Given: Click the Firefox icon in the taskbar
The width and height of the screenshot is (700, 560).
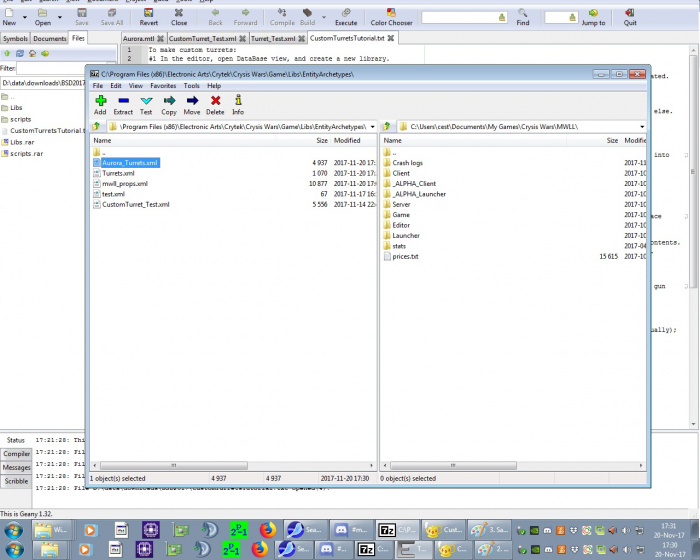Looking at the screenshot, I should (x=267, y=529).
